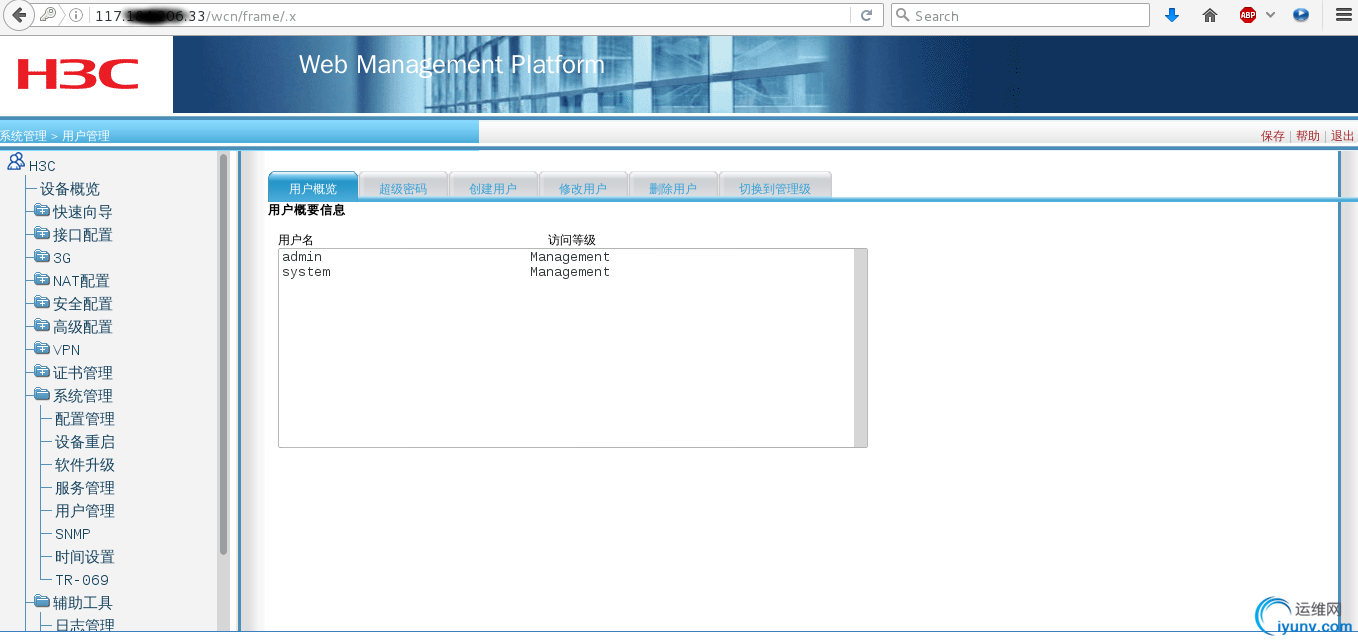Open the browser hamburger menu
1358x643 pixels.
tap(1343, 15)
